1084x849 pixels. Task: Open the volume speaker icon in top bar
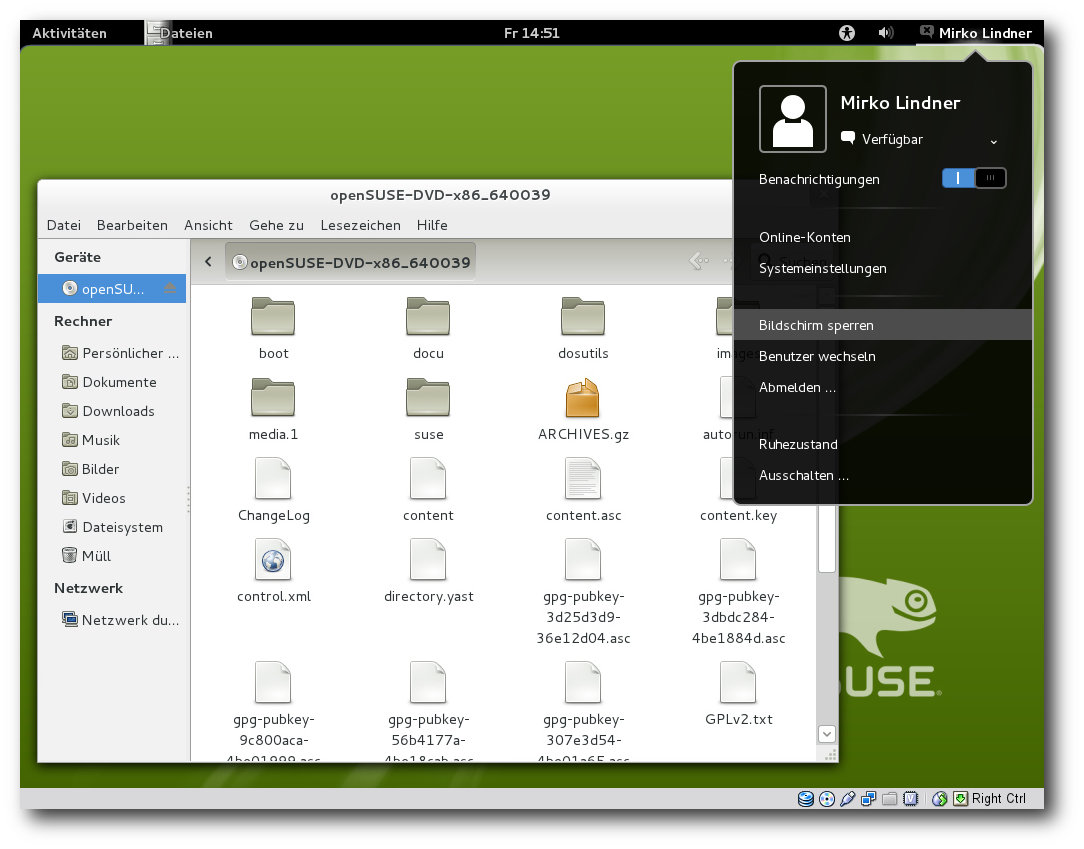pyautogui.click(x=886, y=32)
